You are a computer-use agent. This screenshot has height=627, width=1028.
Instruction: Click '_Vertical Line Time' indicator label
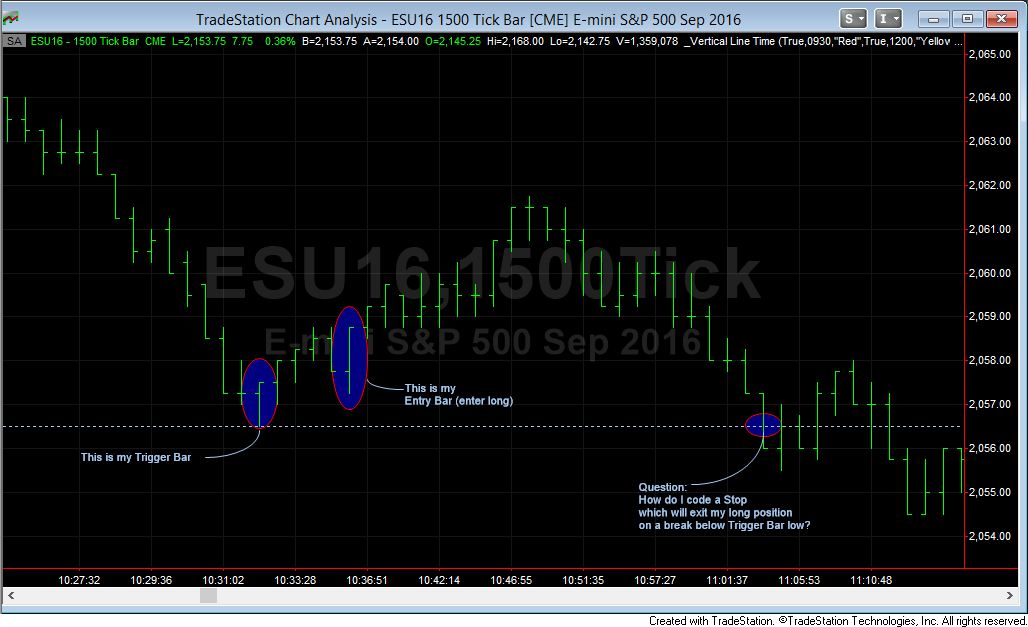730,41
